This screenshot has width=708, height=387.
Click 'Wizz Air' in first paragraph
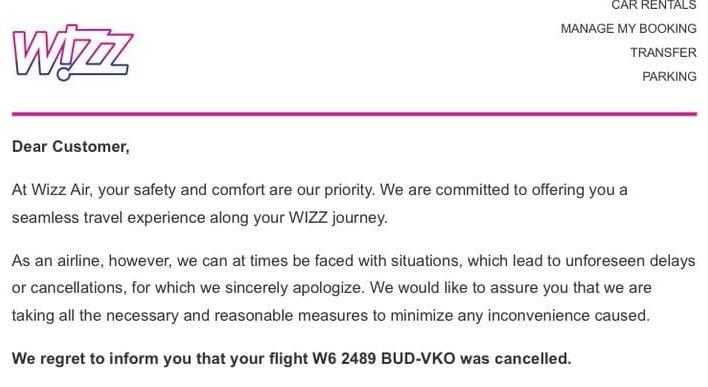coord(61,190)
